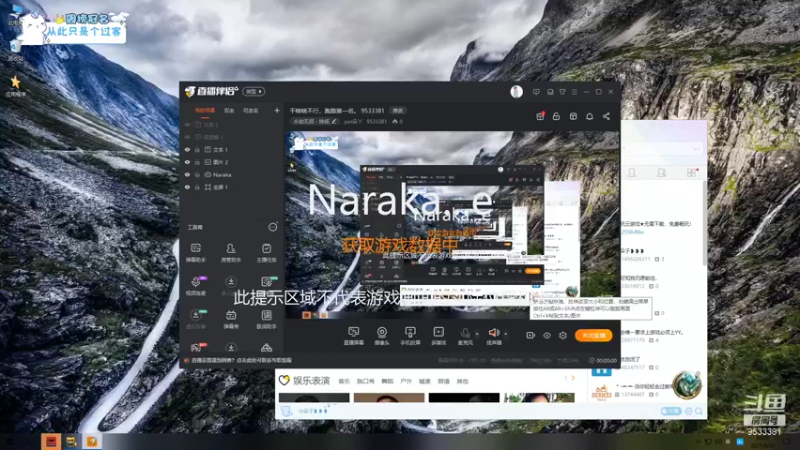Select 舞蹈 tab in 娱乐表演 section
This screenshot has height=450, width=800.
(387, 381)
